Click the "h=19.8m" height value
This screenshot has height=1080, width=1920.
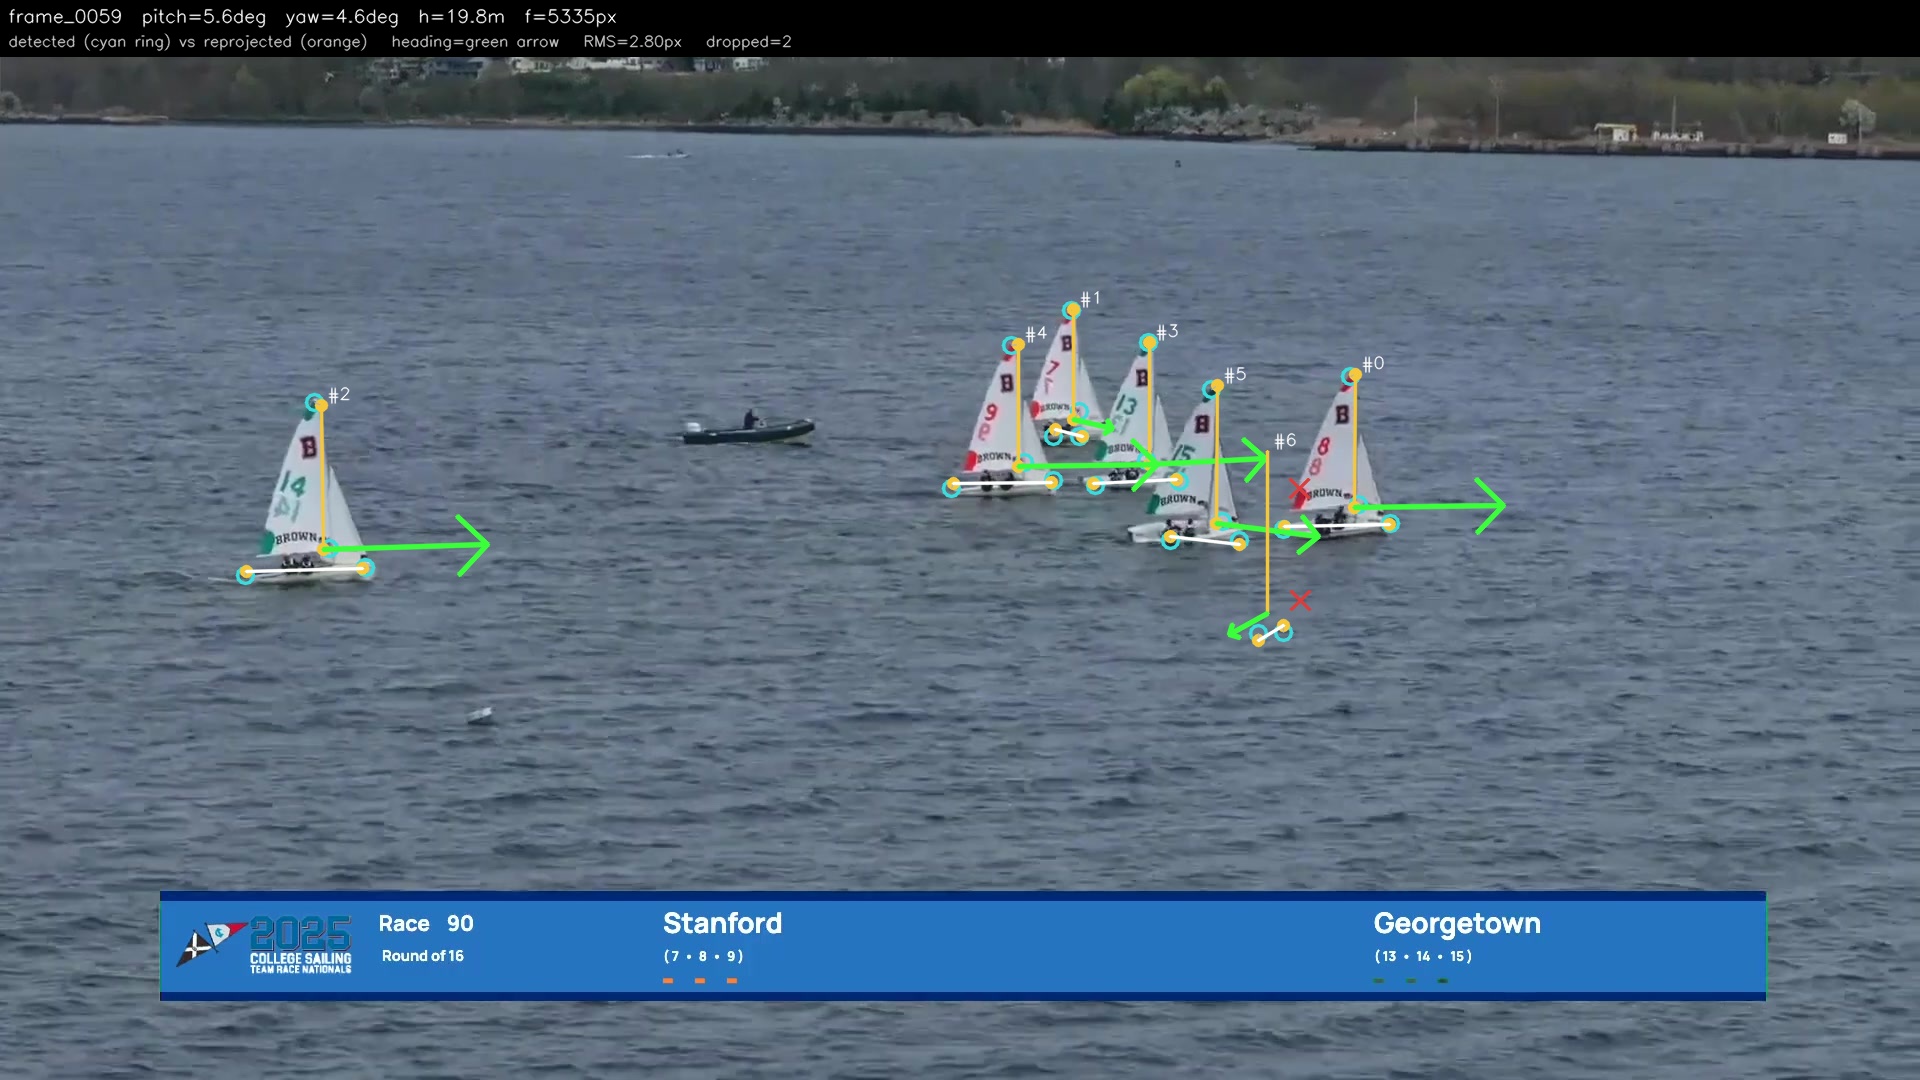(461, 17)
